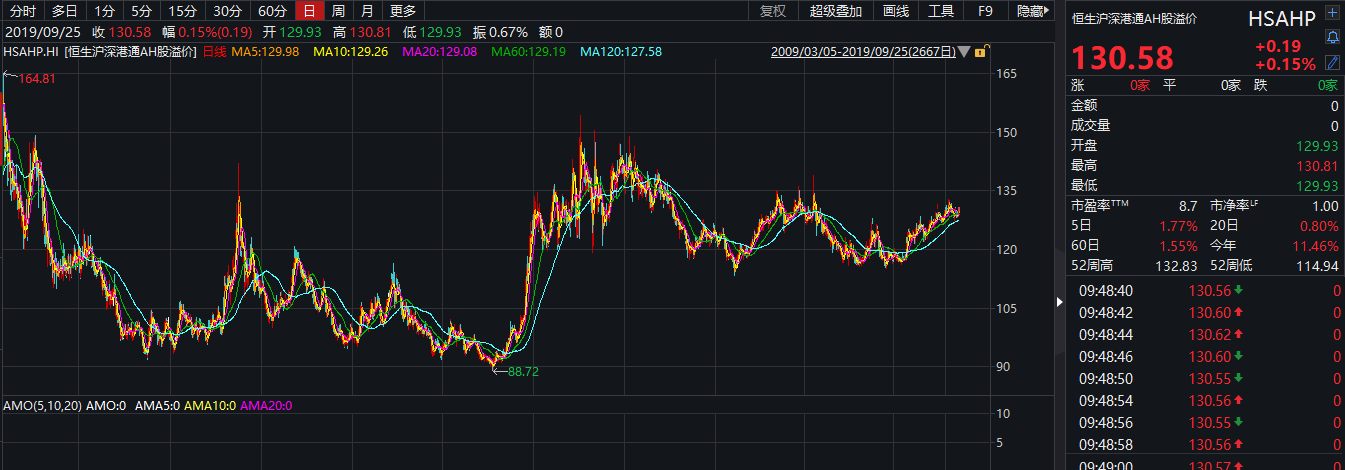Select the 09:48:40 tick row
Image resolution: width=1345 pixels, height=470 pixels.
click(x=1205, y=290)
